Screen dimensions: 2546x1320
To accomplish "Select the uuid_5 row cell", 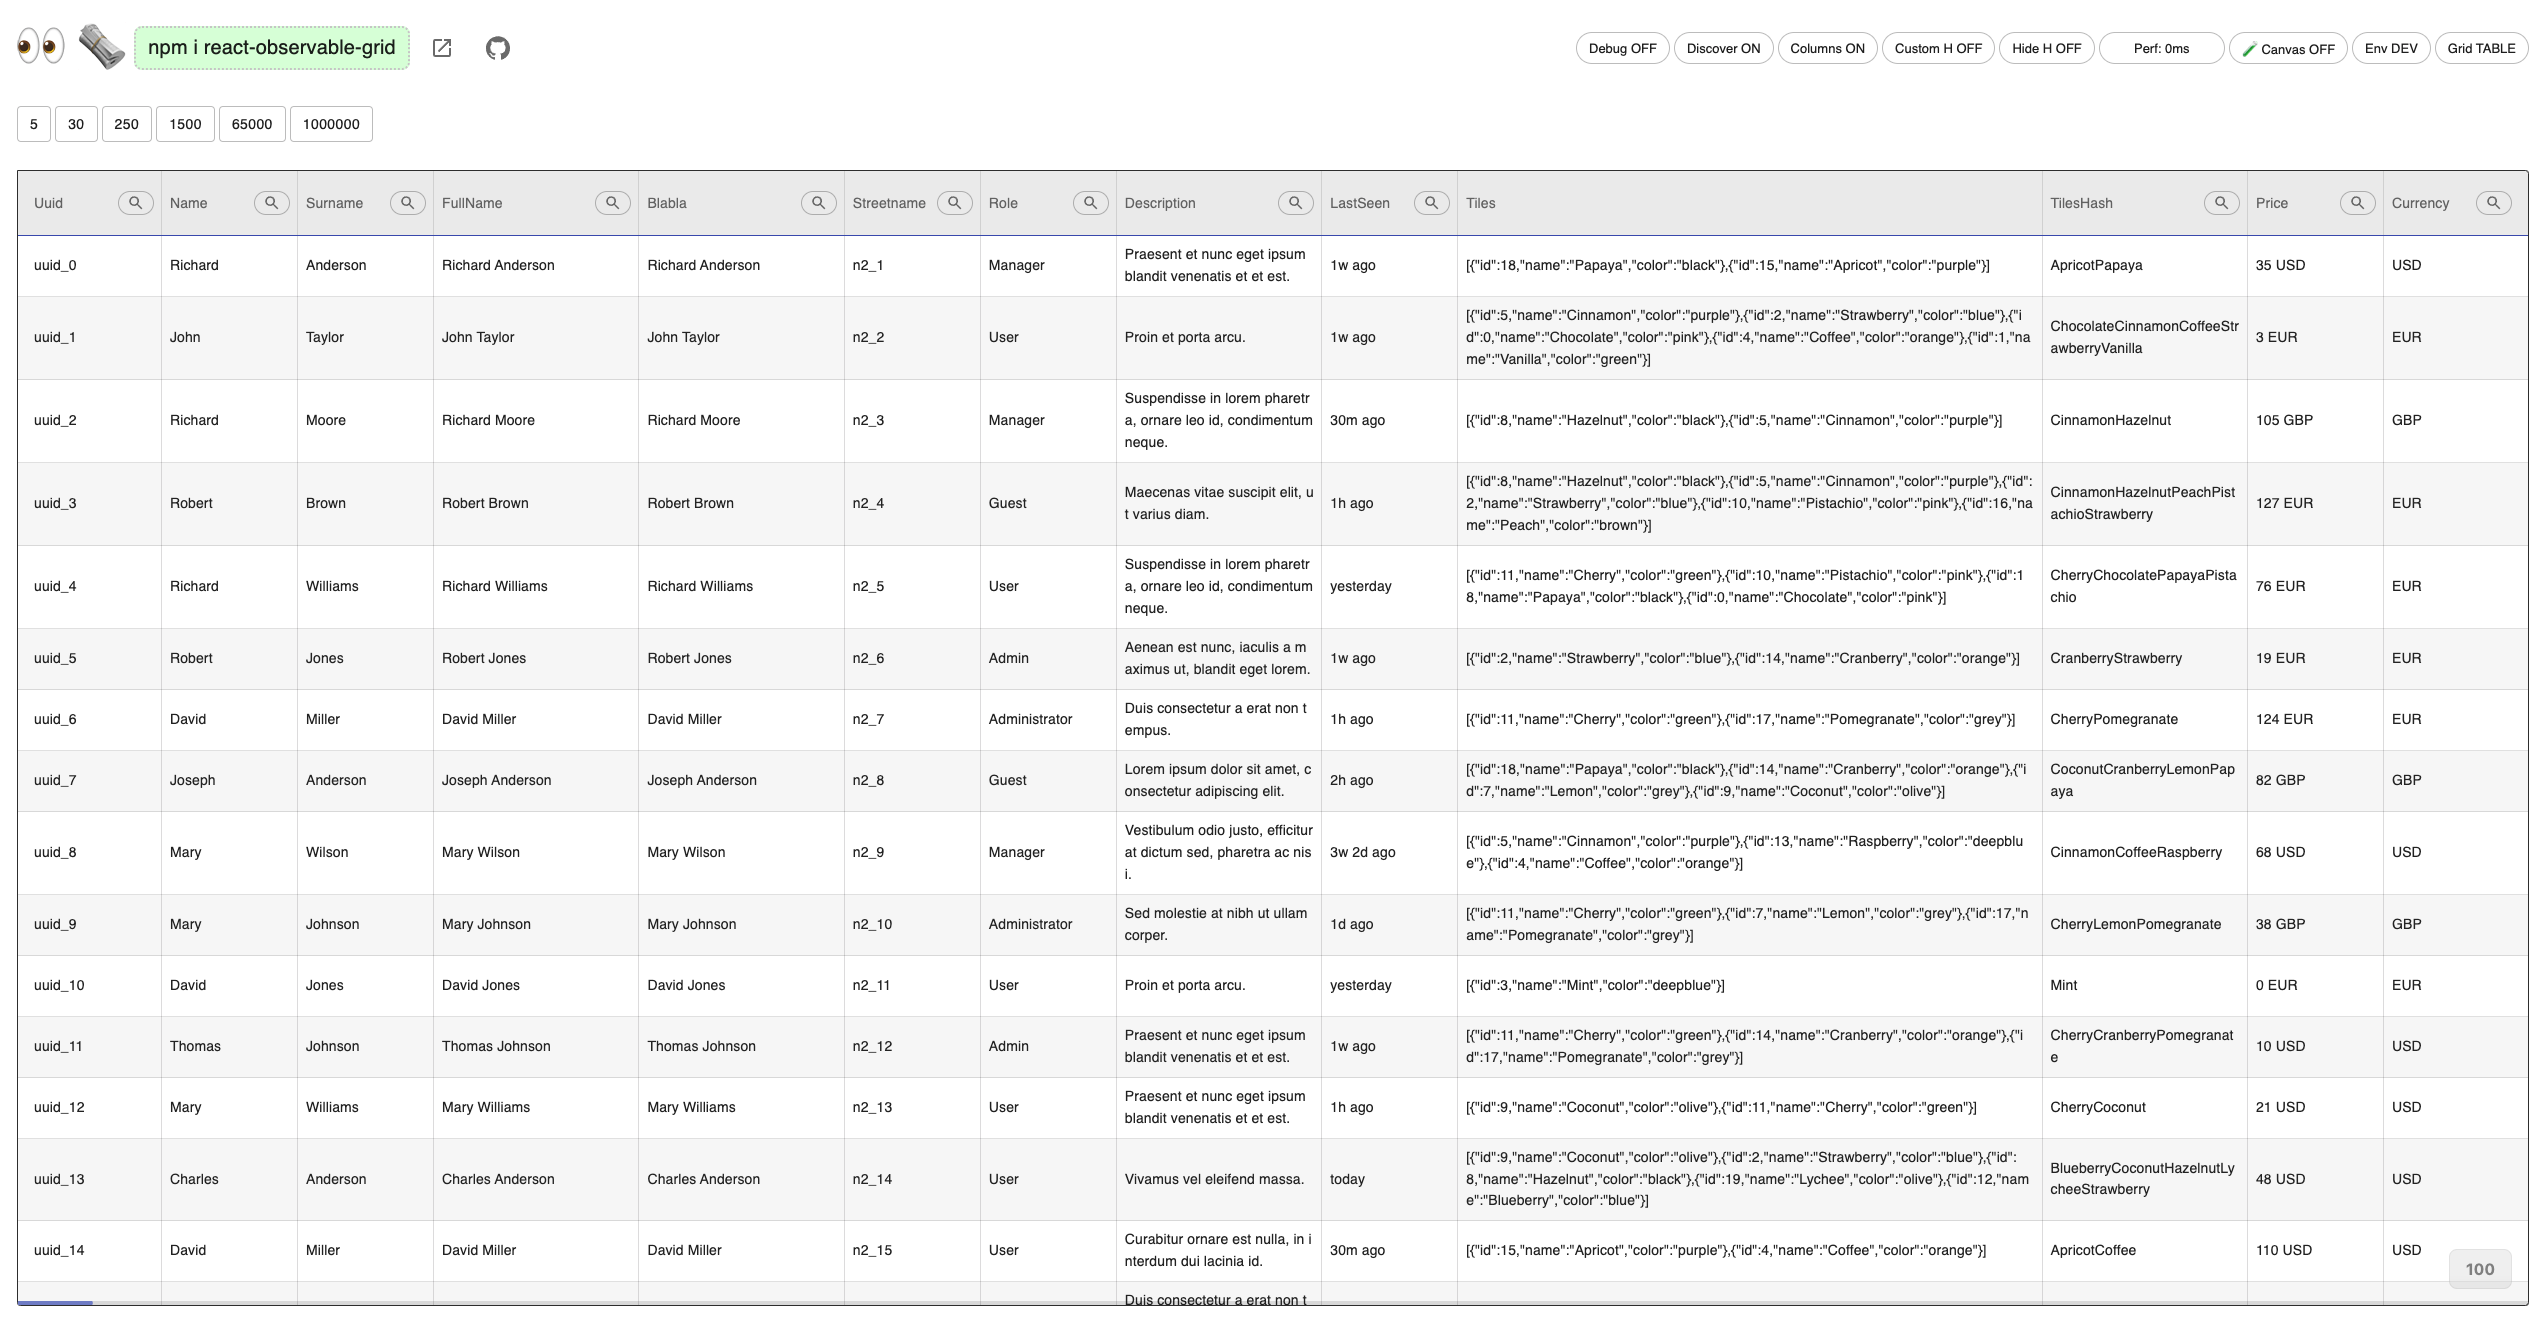I will (55, 658).
